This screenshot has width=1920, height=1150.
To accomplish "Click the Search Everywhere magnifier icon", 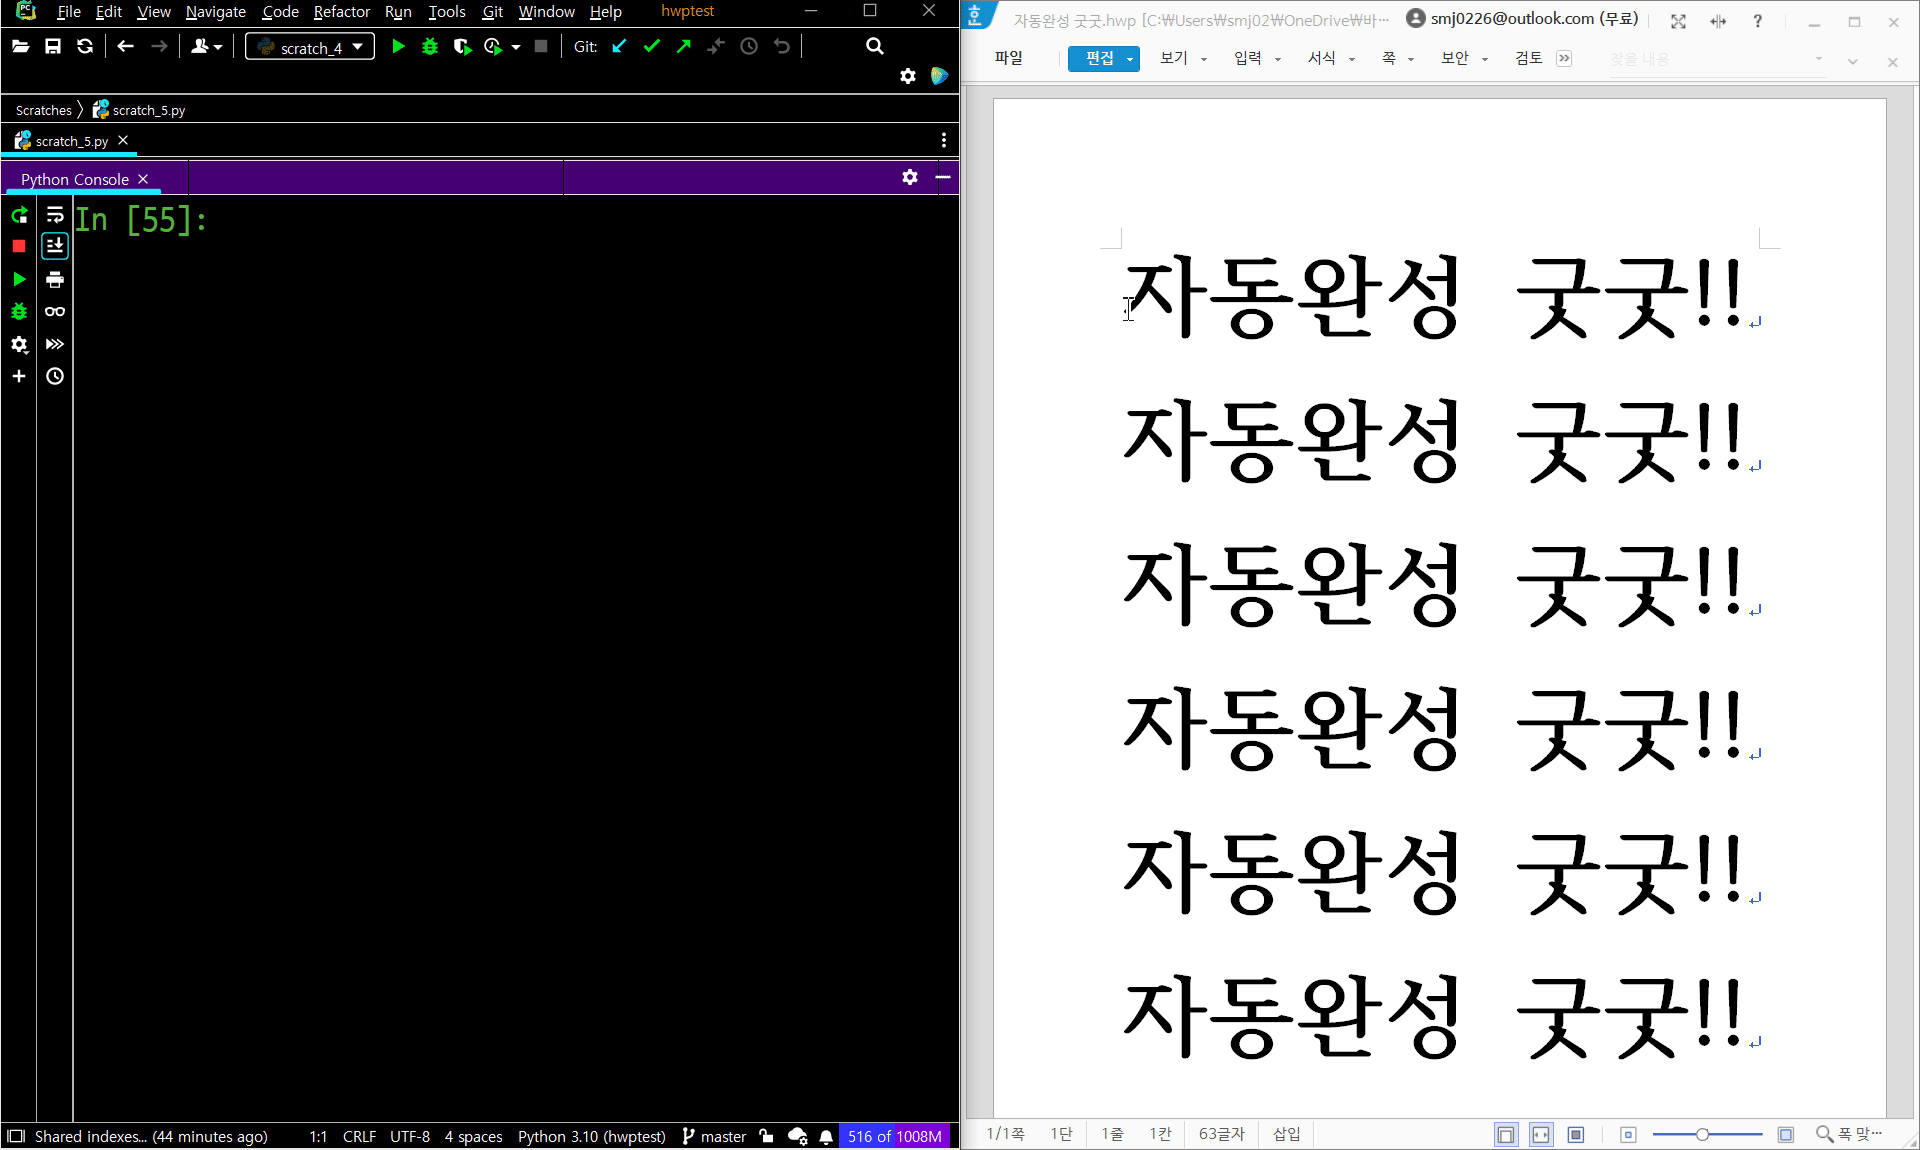I will 874,46.
